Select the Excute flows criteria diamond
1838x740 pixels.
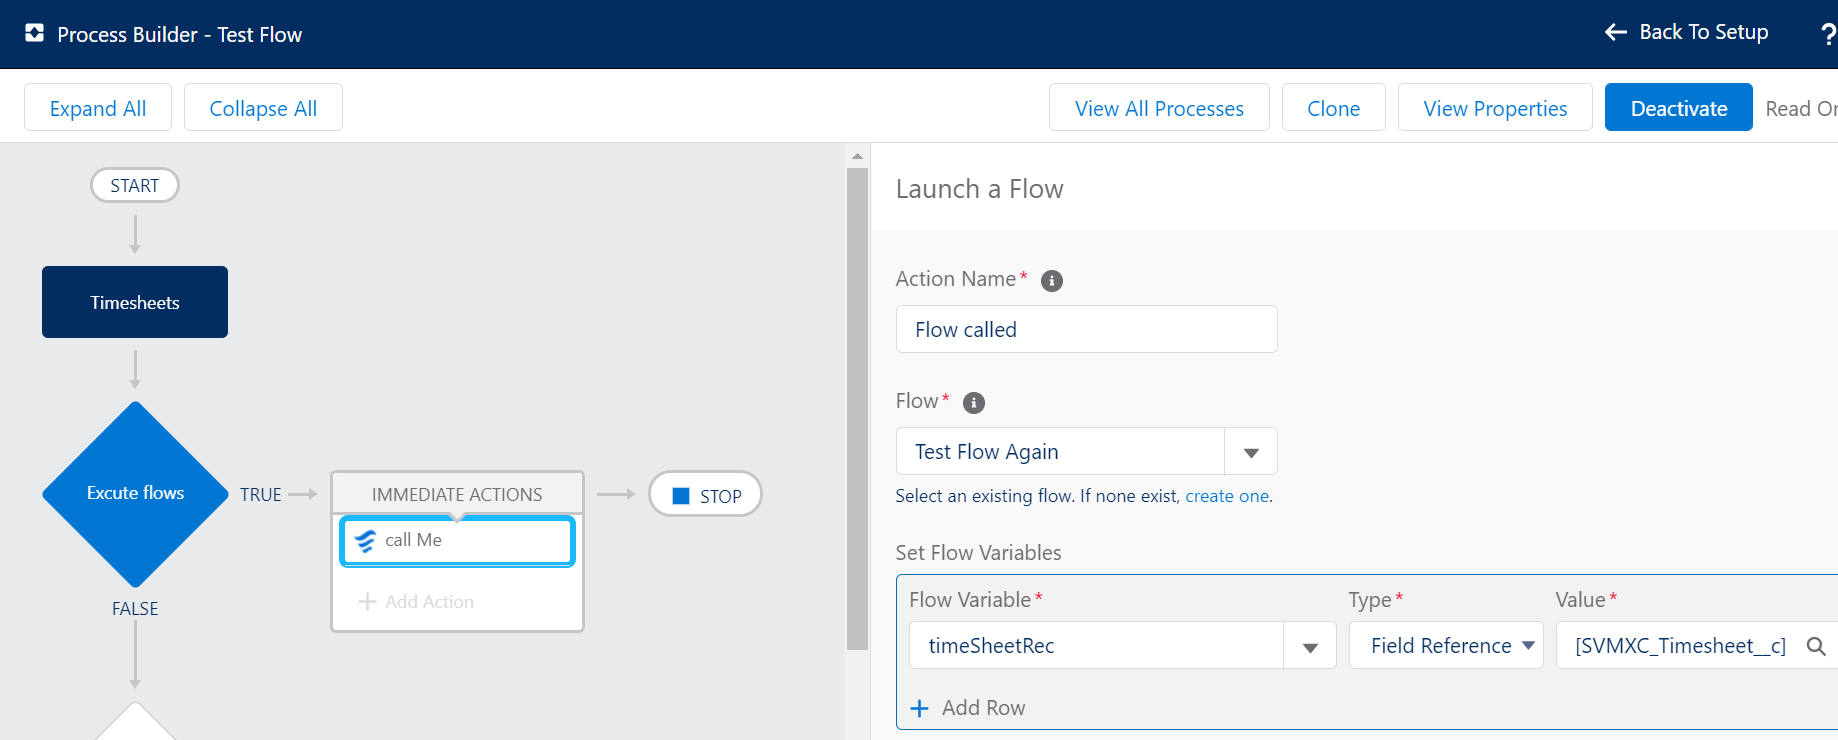135,494
